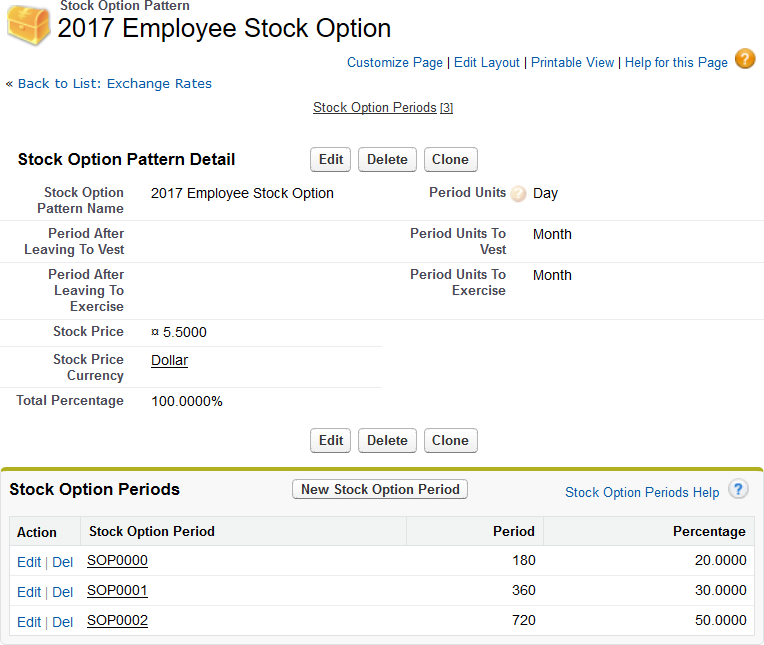Click the Percentage column header
Image resolution: width=764 pixels, height=645 pixels.
point(709,531)
